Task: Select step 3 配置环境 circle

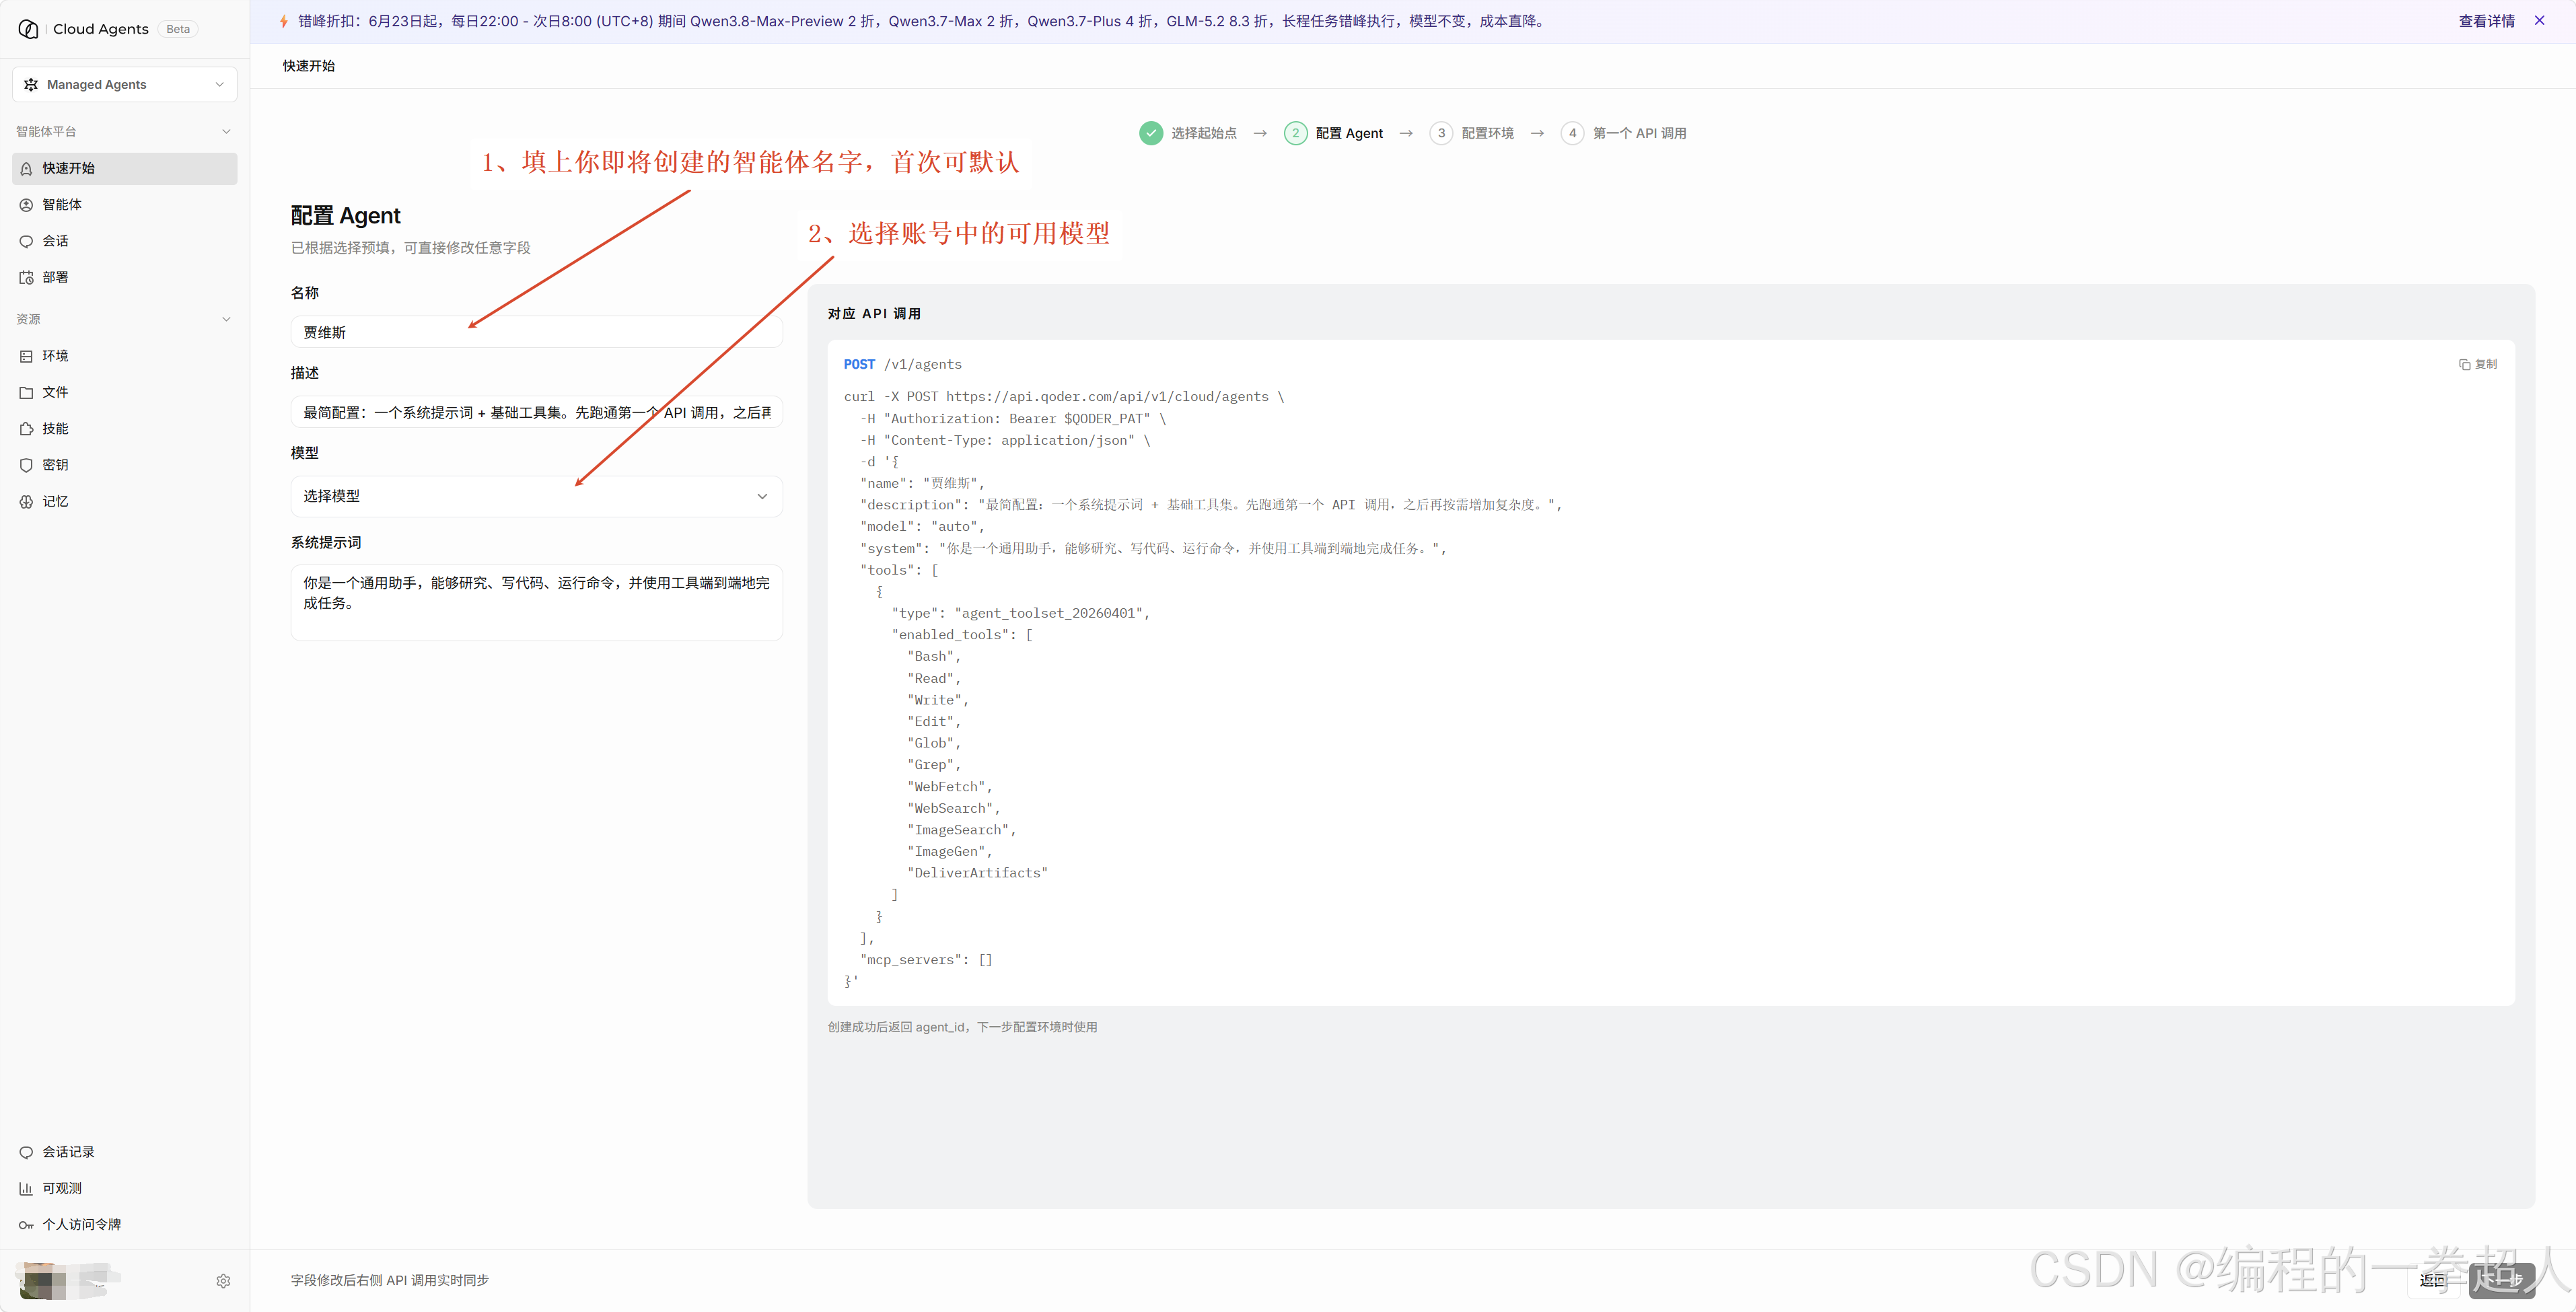Action: point(1441,133)
